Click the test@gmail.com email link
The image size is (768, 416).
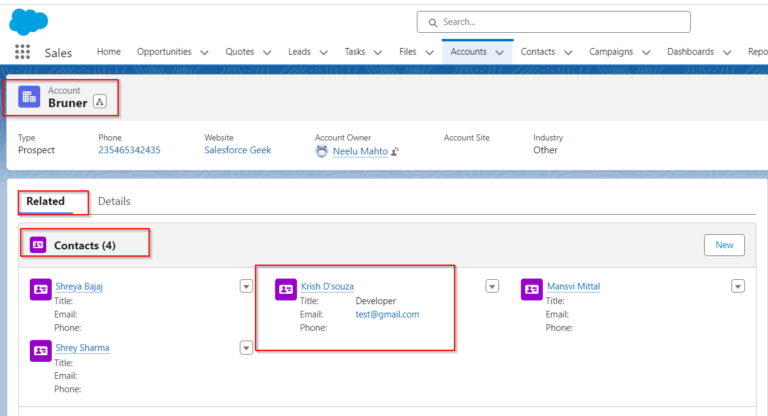[x=387, y=314]
